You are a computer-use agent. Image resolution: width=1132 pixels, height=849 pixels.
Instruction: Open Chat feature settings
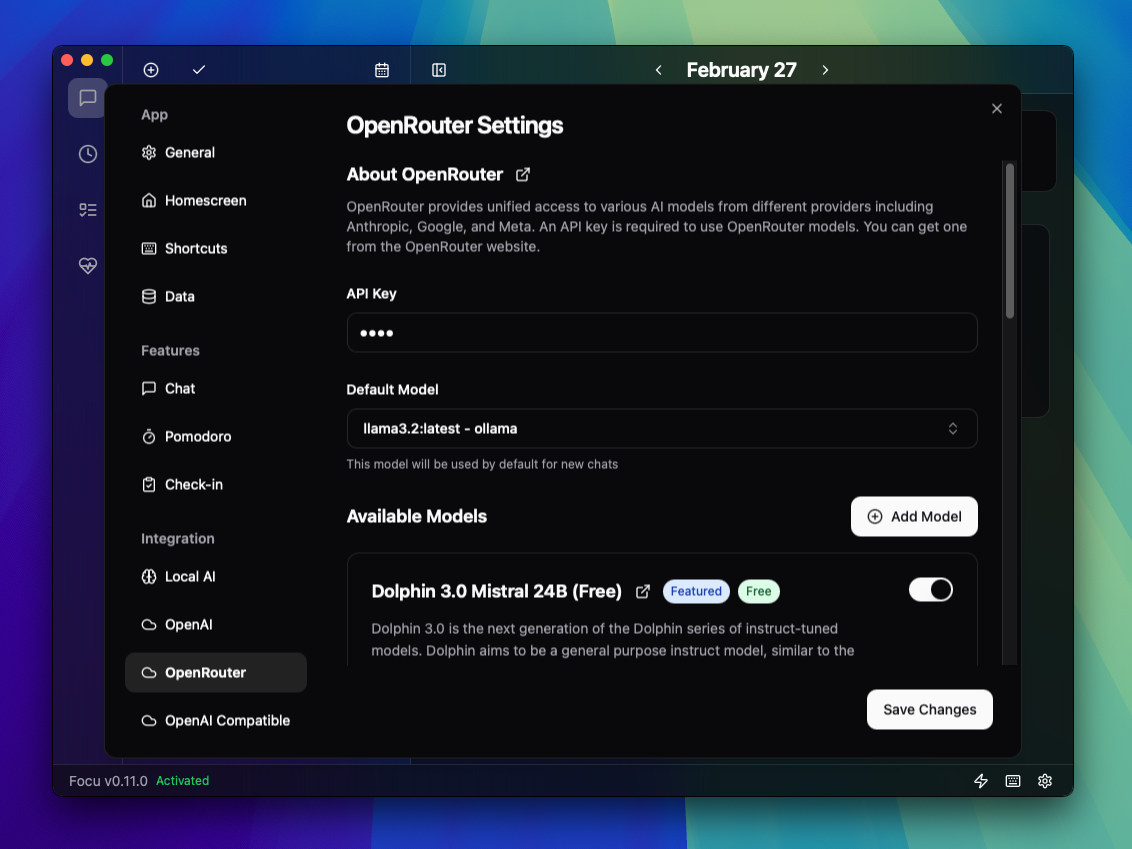pos(216,388)
